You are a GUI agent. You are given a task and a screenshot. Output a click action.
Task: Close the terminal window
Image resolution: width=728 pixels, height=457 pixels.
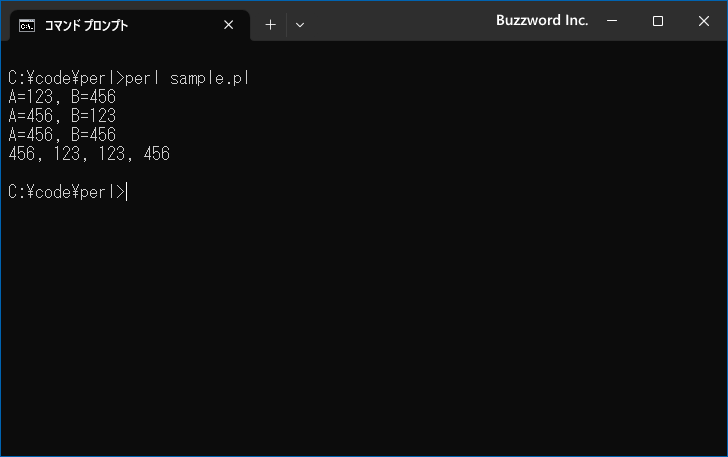704,21
